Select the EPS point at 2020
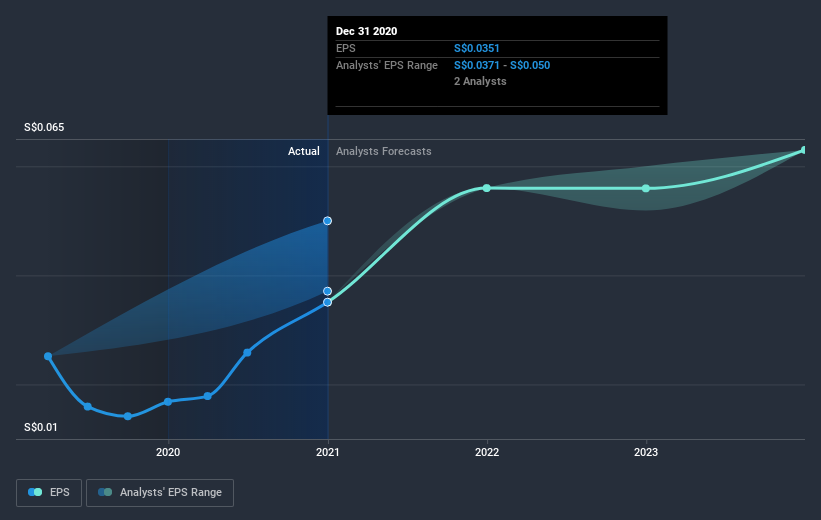 click(168, 402)
